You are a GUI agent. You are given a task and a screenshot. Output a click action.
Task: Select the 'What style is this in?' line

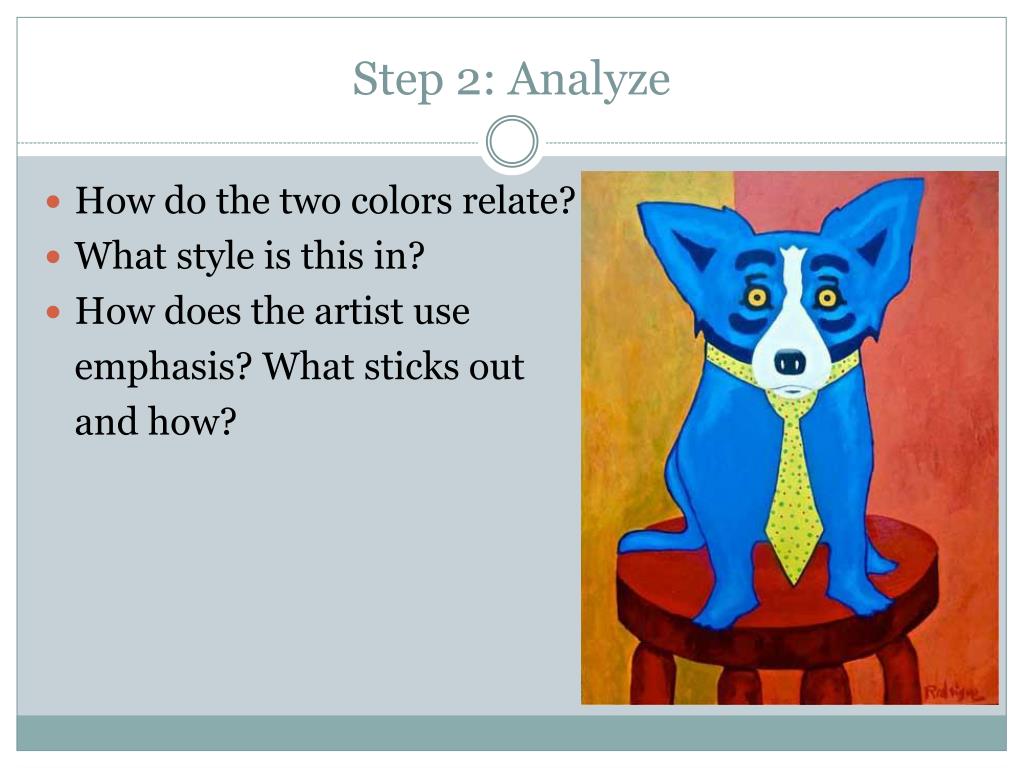(x=249, y=256)
